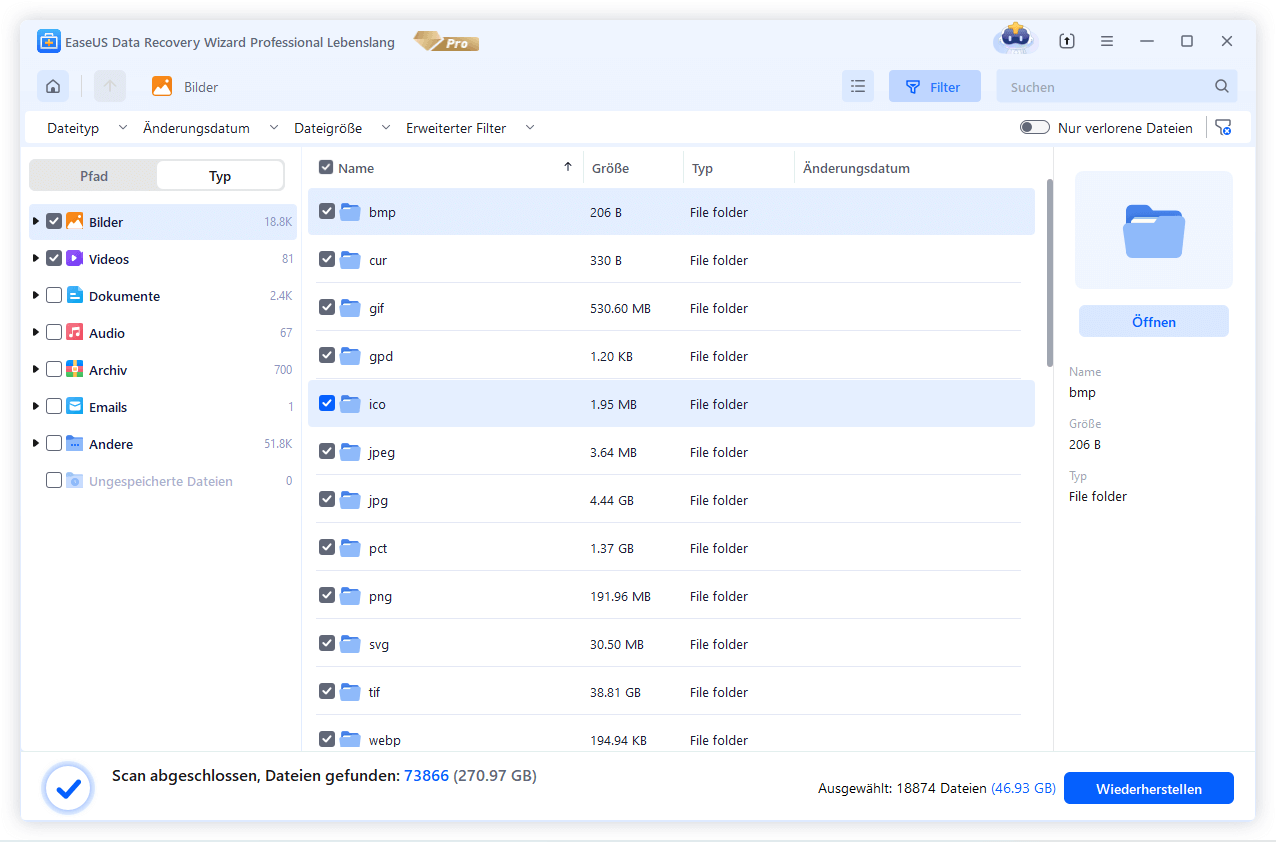Open the upload/update icon in title bar
1276x842 pixels.
click(1067, 41)
